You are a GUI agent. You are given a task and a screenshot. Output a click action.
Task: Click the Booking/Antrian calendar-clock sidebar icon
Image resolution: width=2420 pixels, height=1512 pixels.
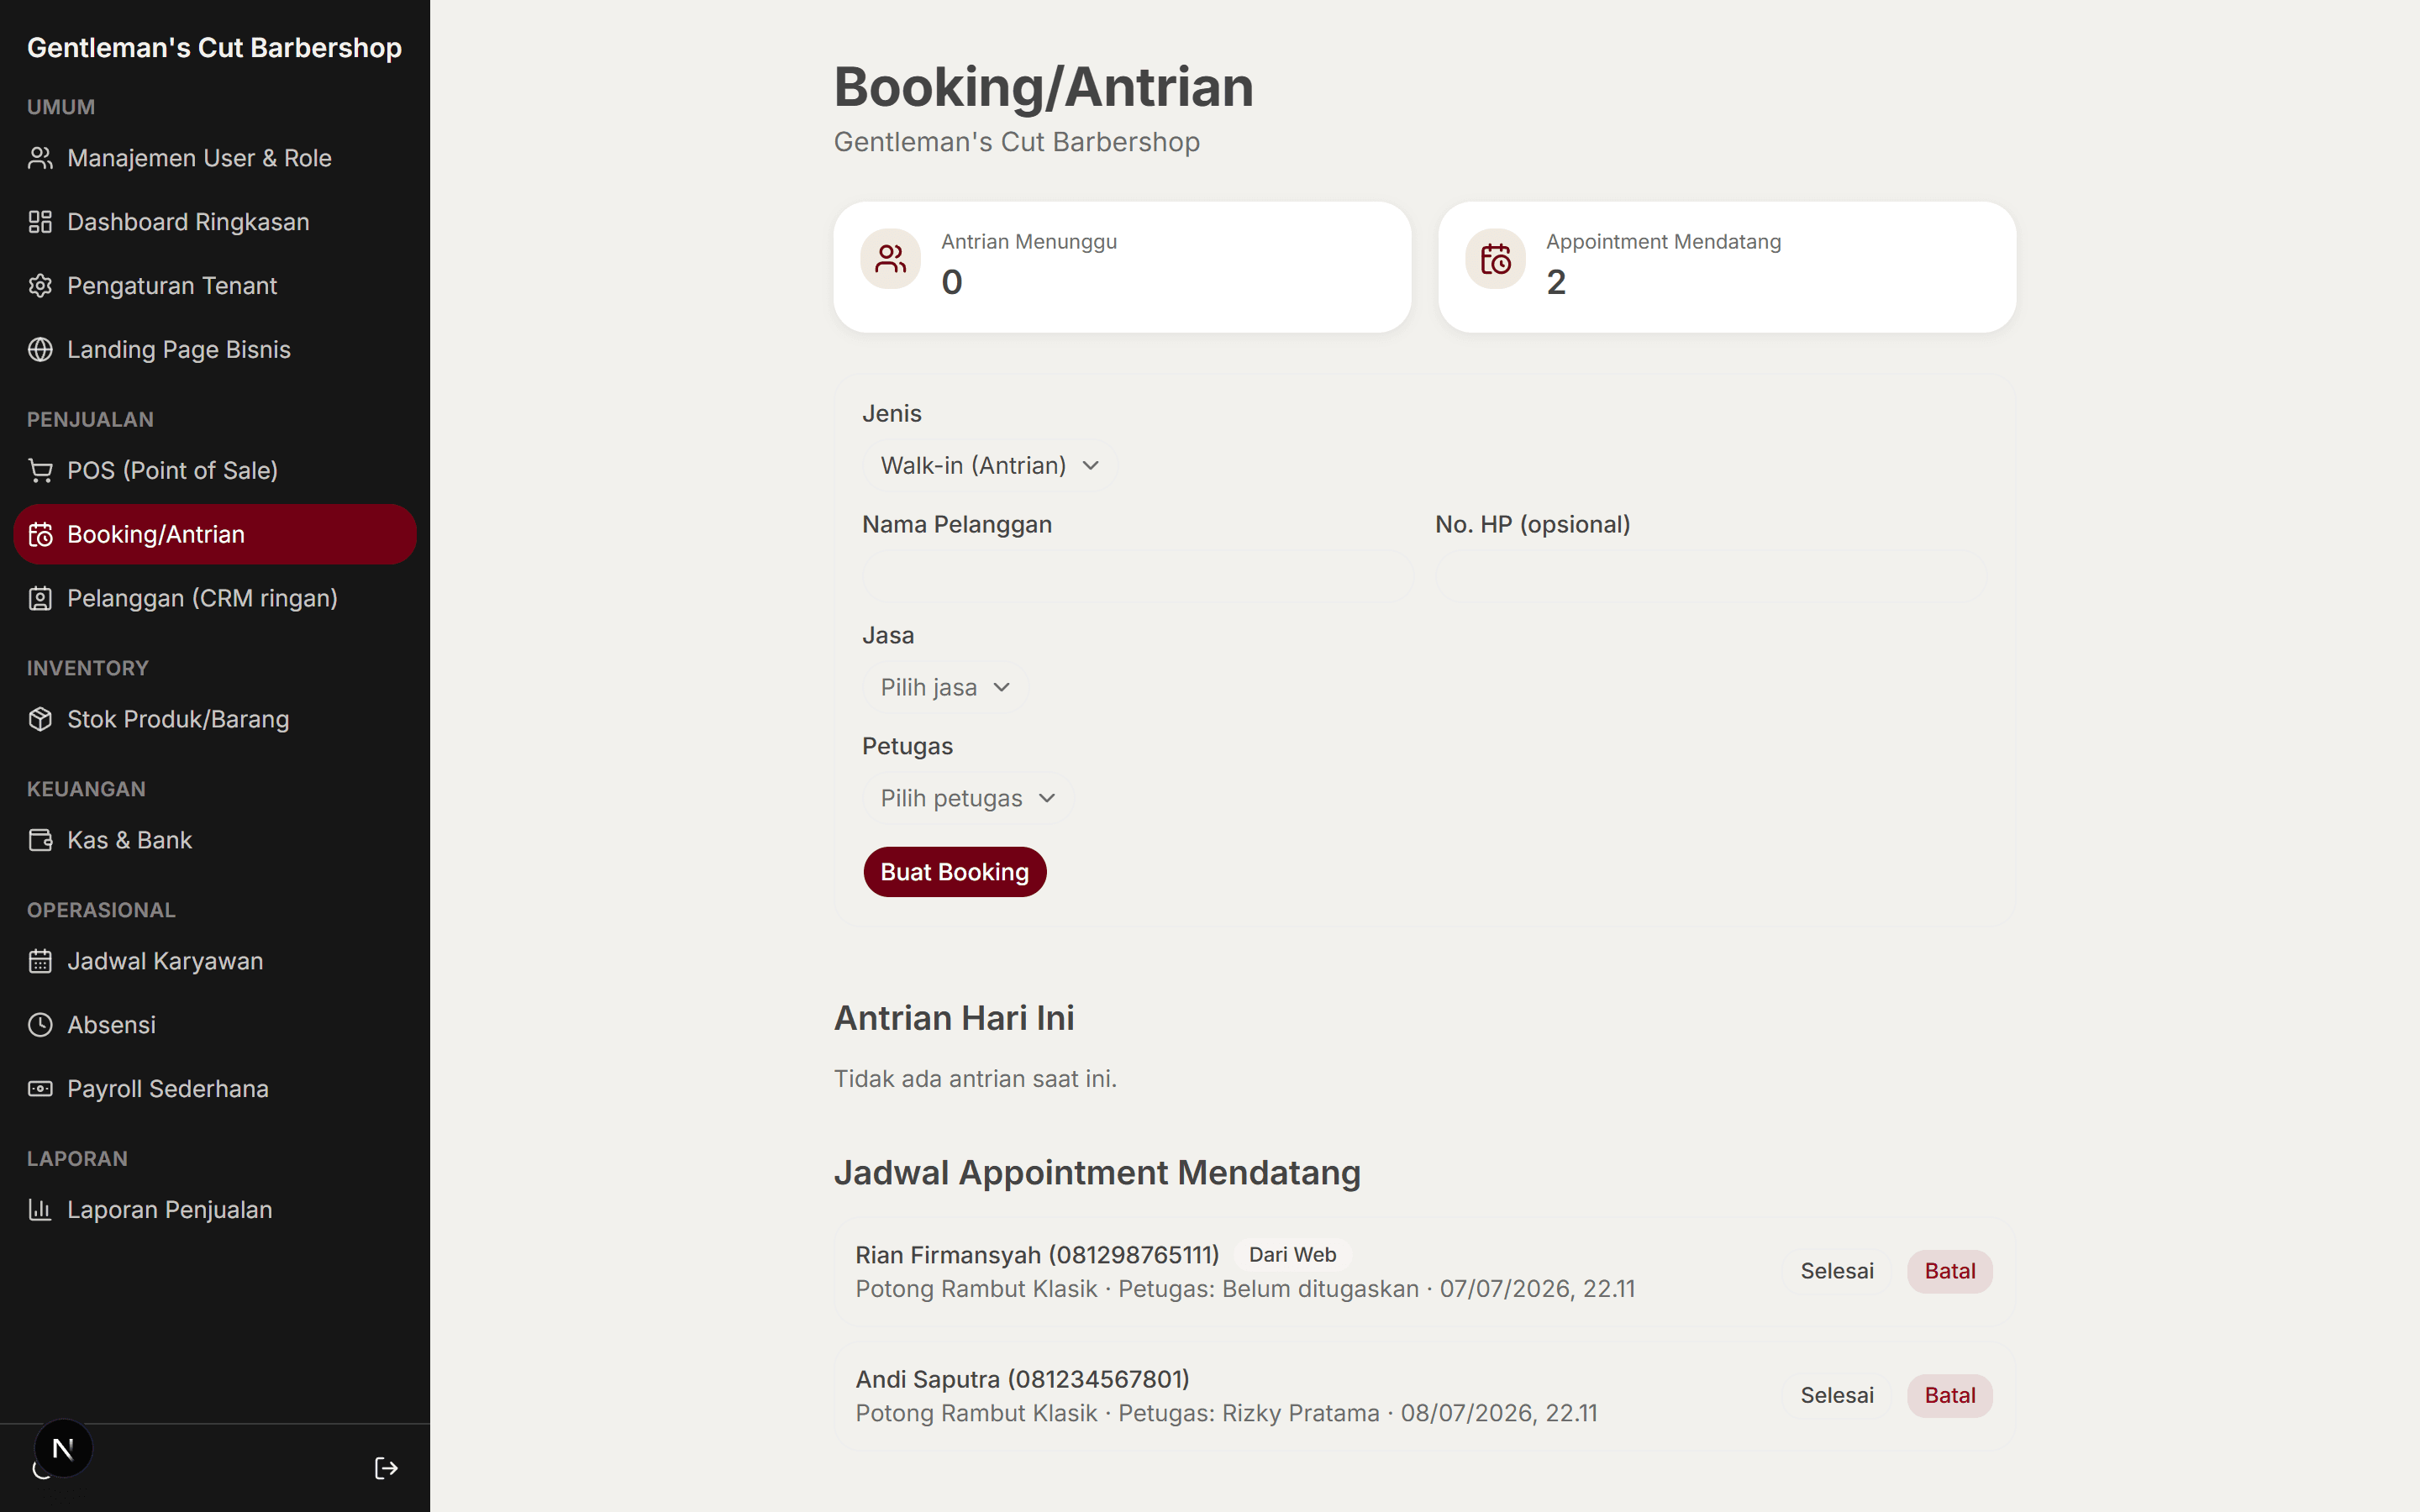pyautogui.click(x=40, y=535)
